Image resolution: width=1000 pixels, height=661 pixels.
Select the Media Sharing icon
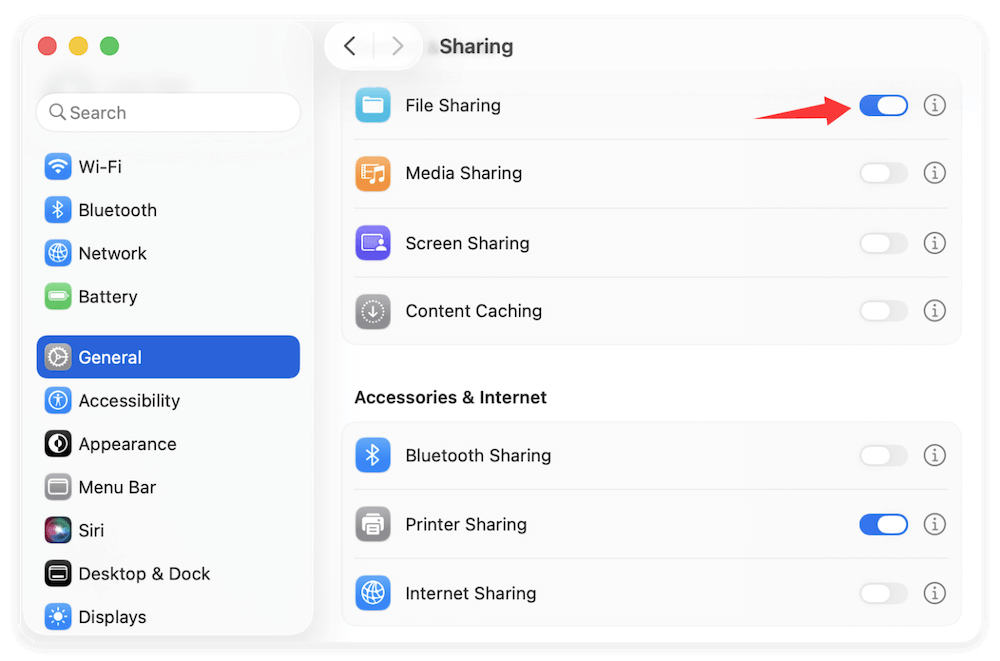tap(372, 173)
